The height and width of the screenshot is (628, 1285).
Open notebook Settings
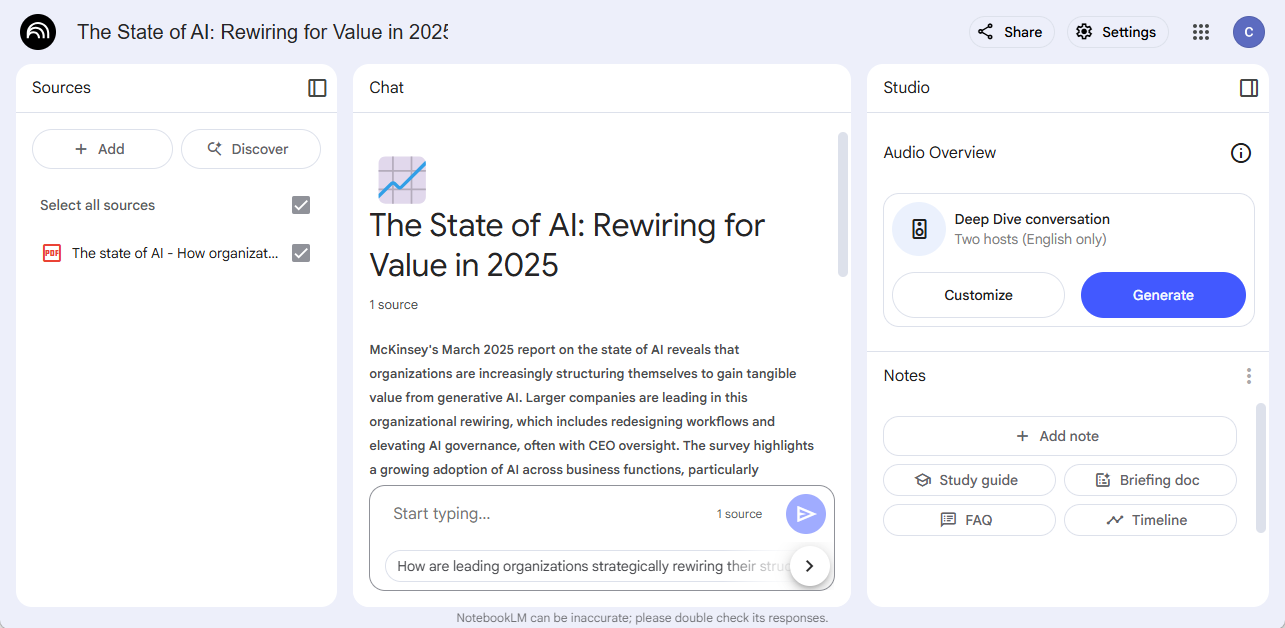[1117, 32]
